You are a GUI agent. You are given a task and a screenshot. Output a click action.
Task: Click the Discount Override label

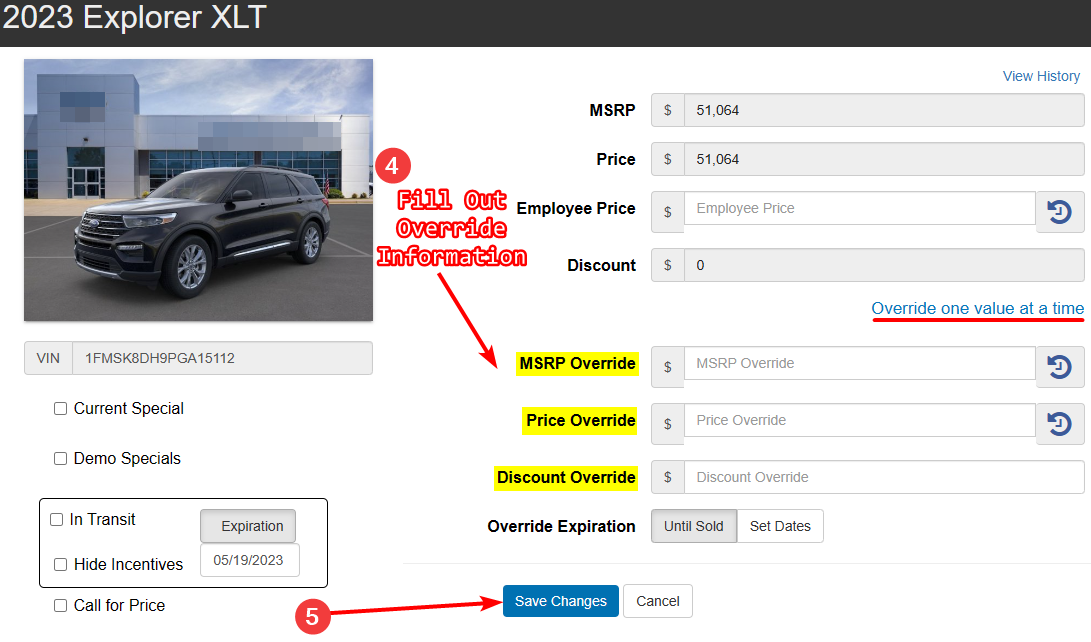[566, 478]
